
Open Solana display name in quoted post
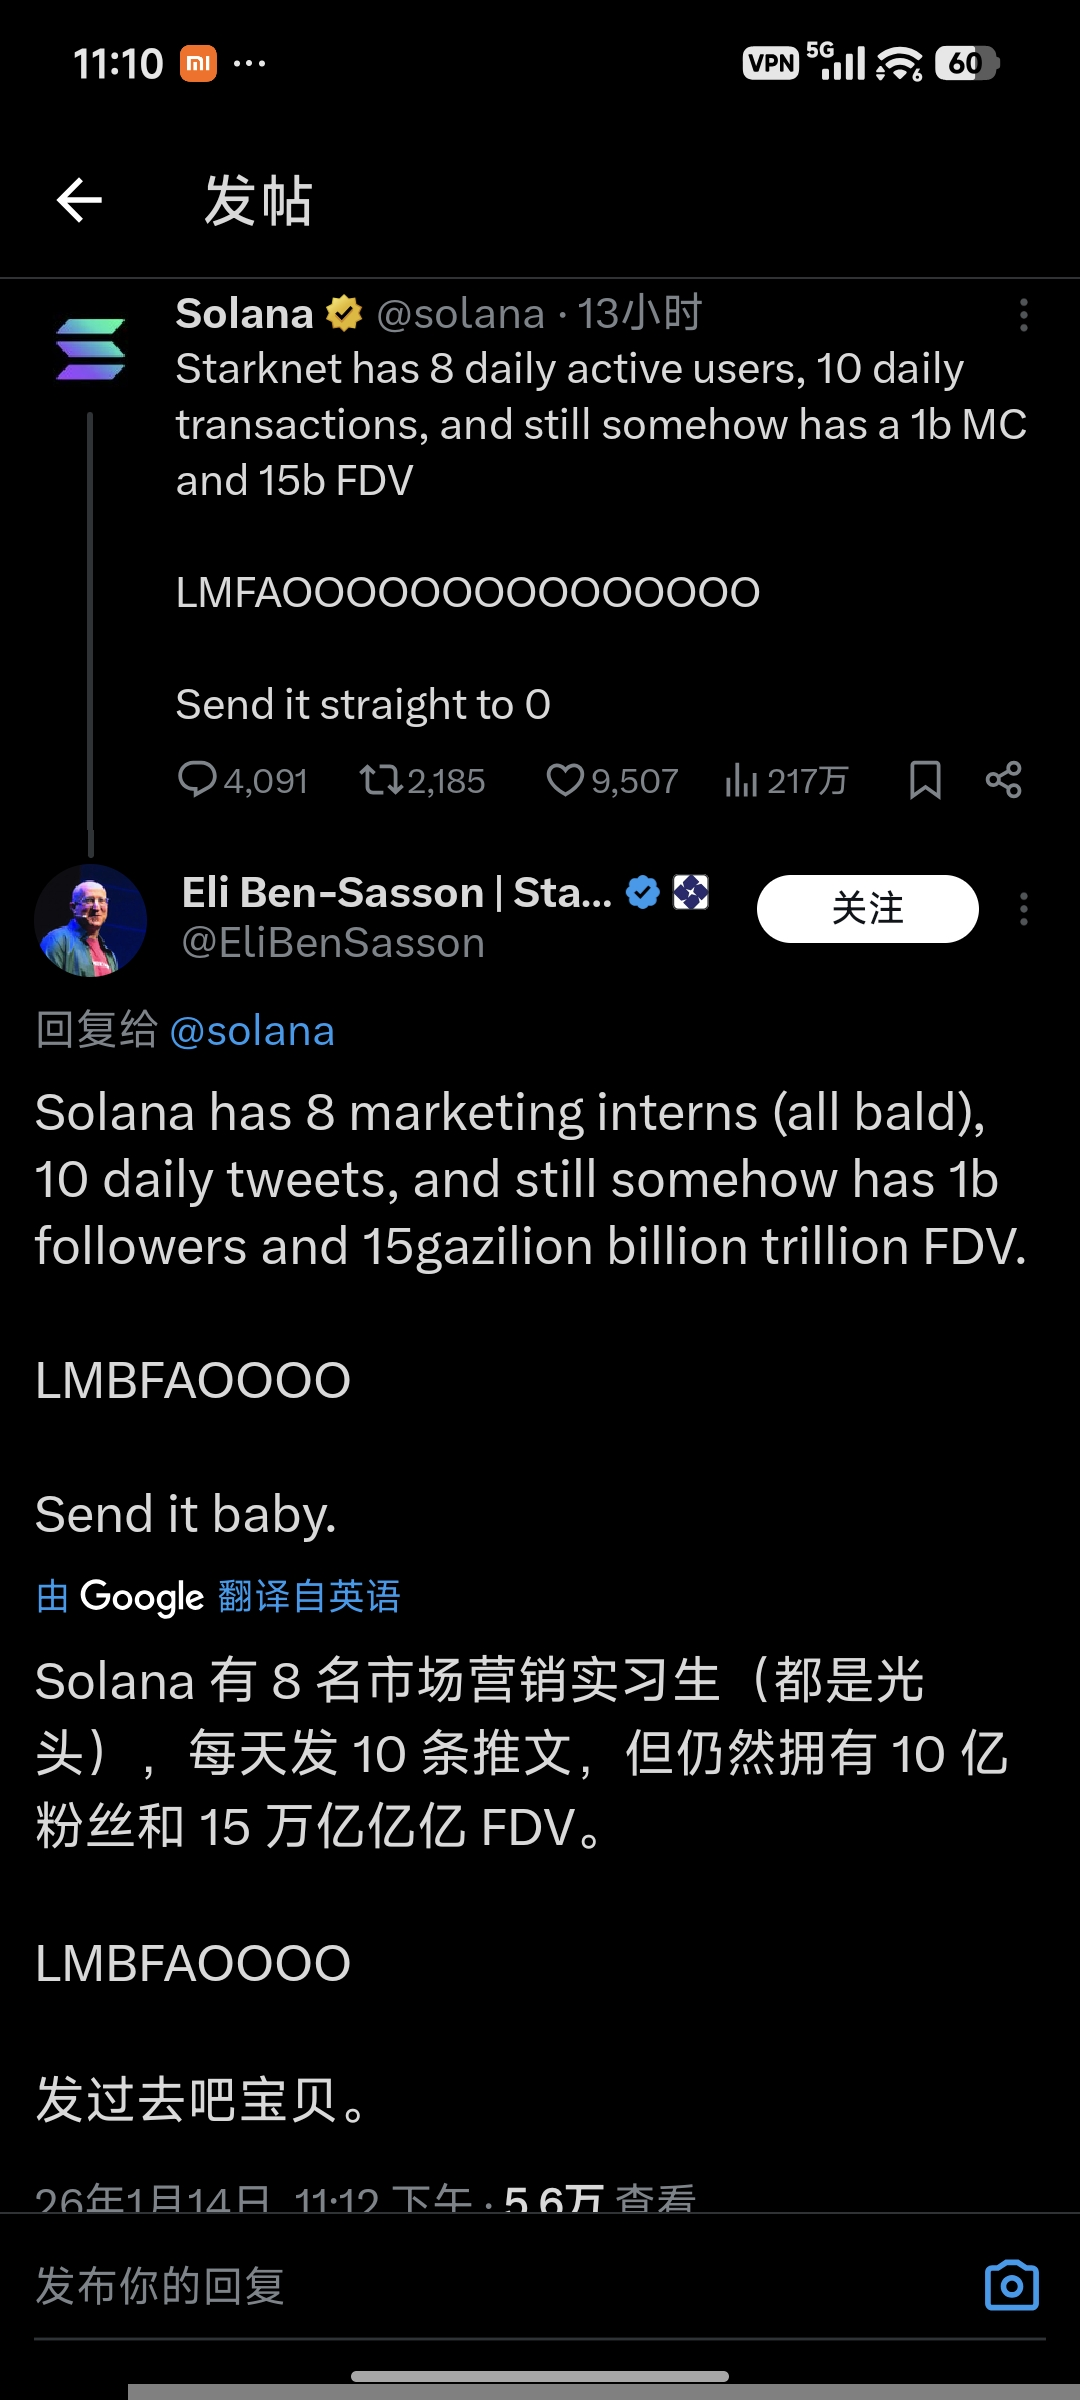(245, 314)
